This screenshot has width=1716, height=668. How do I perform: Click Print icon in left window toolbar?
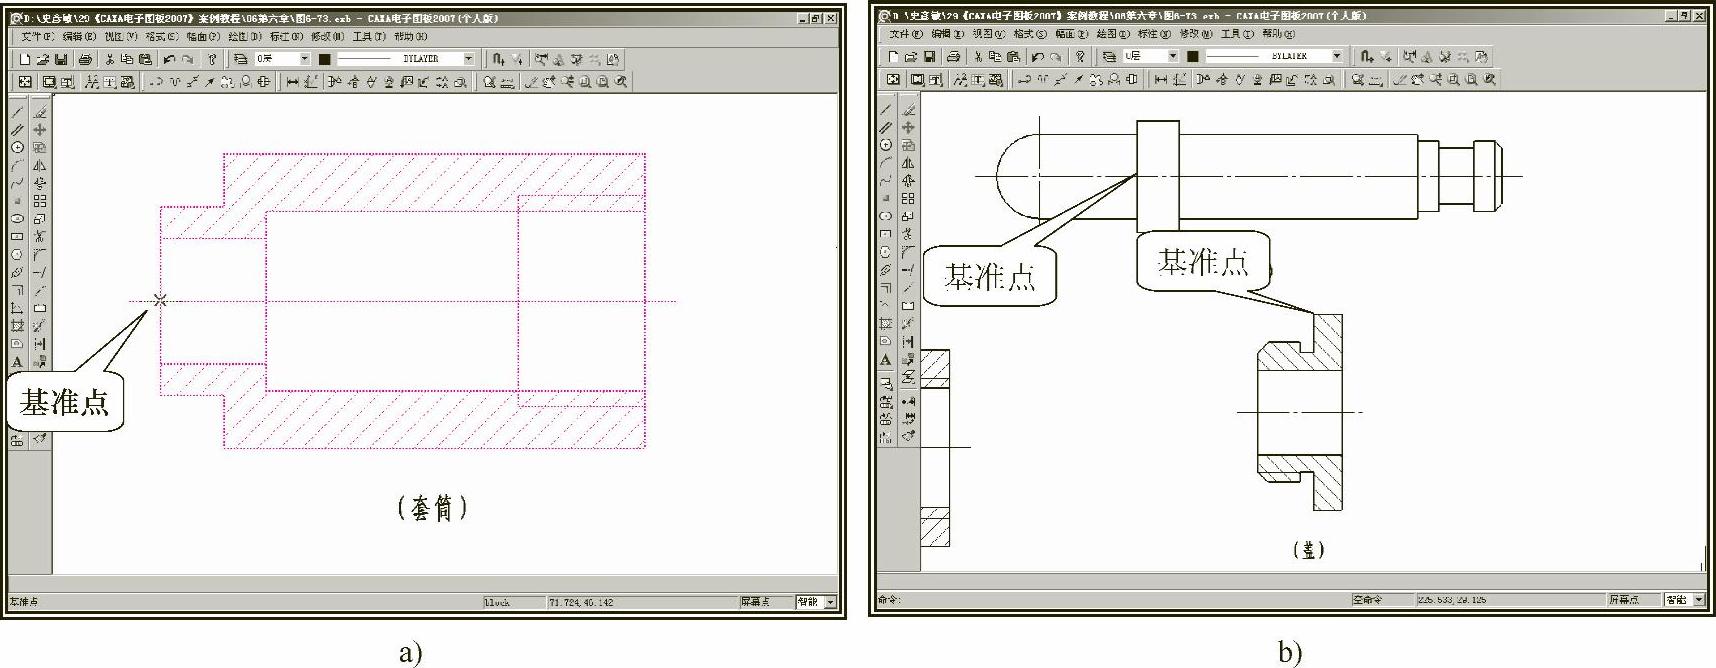point(85,59)
